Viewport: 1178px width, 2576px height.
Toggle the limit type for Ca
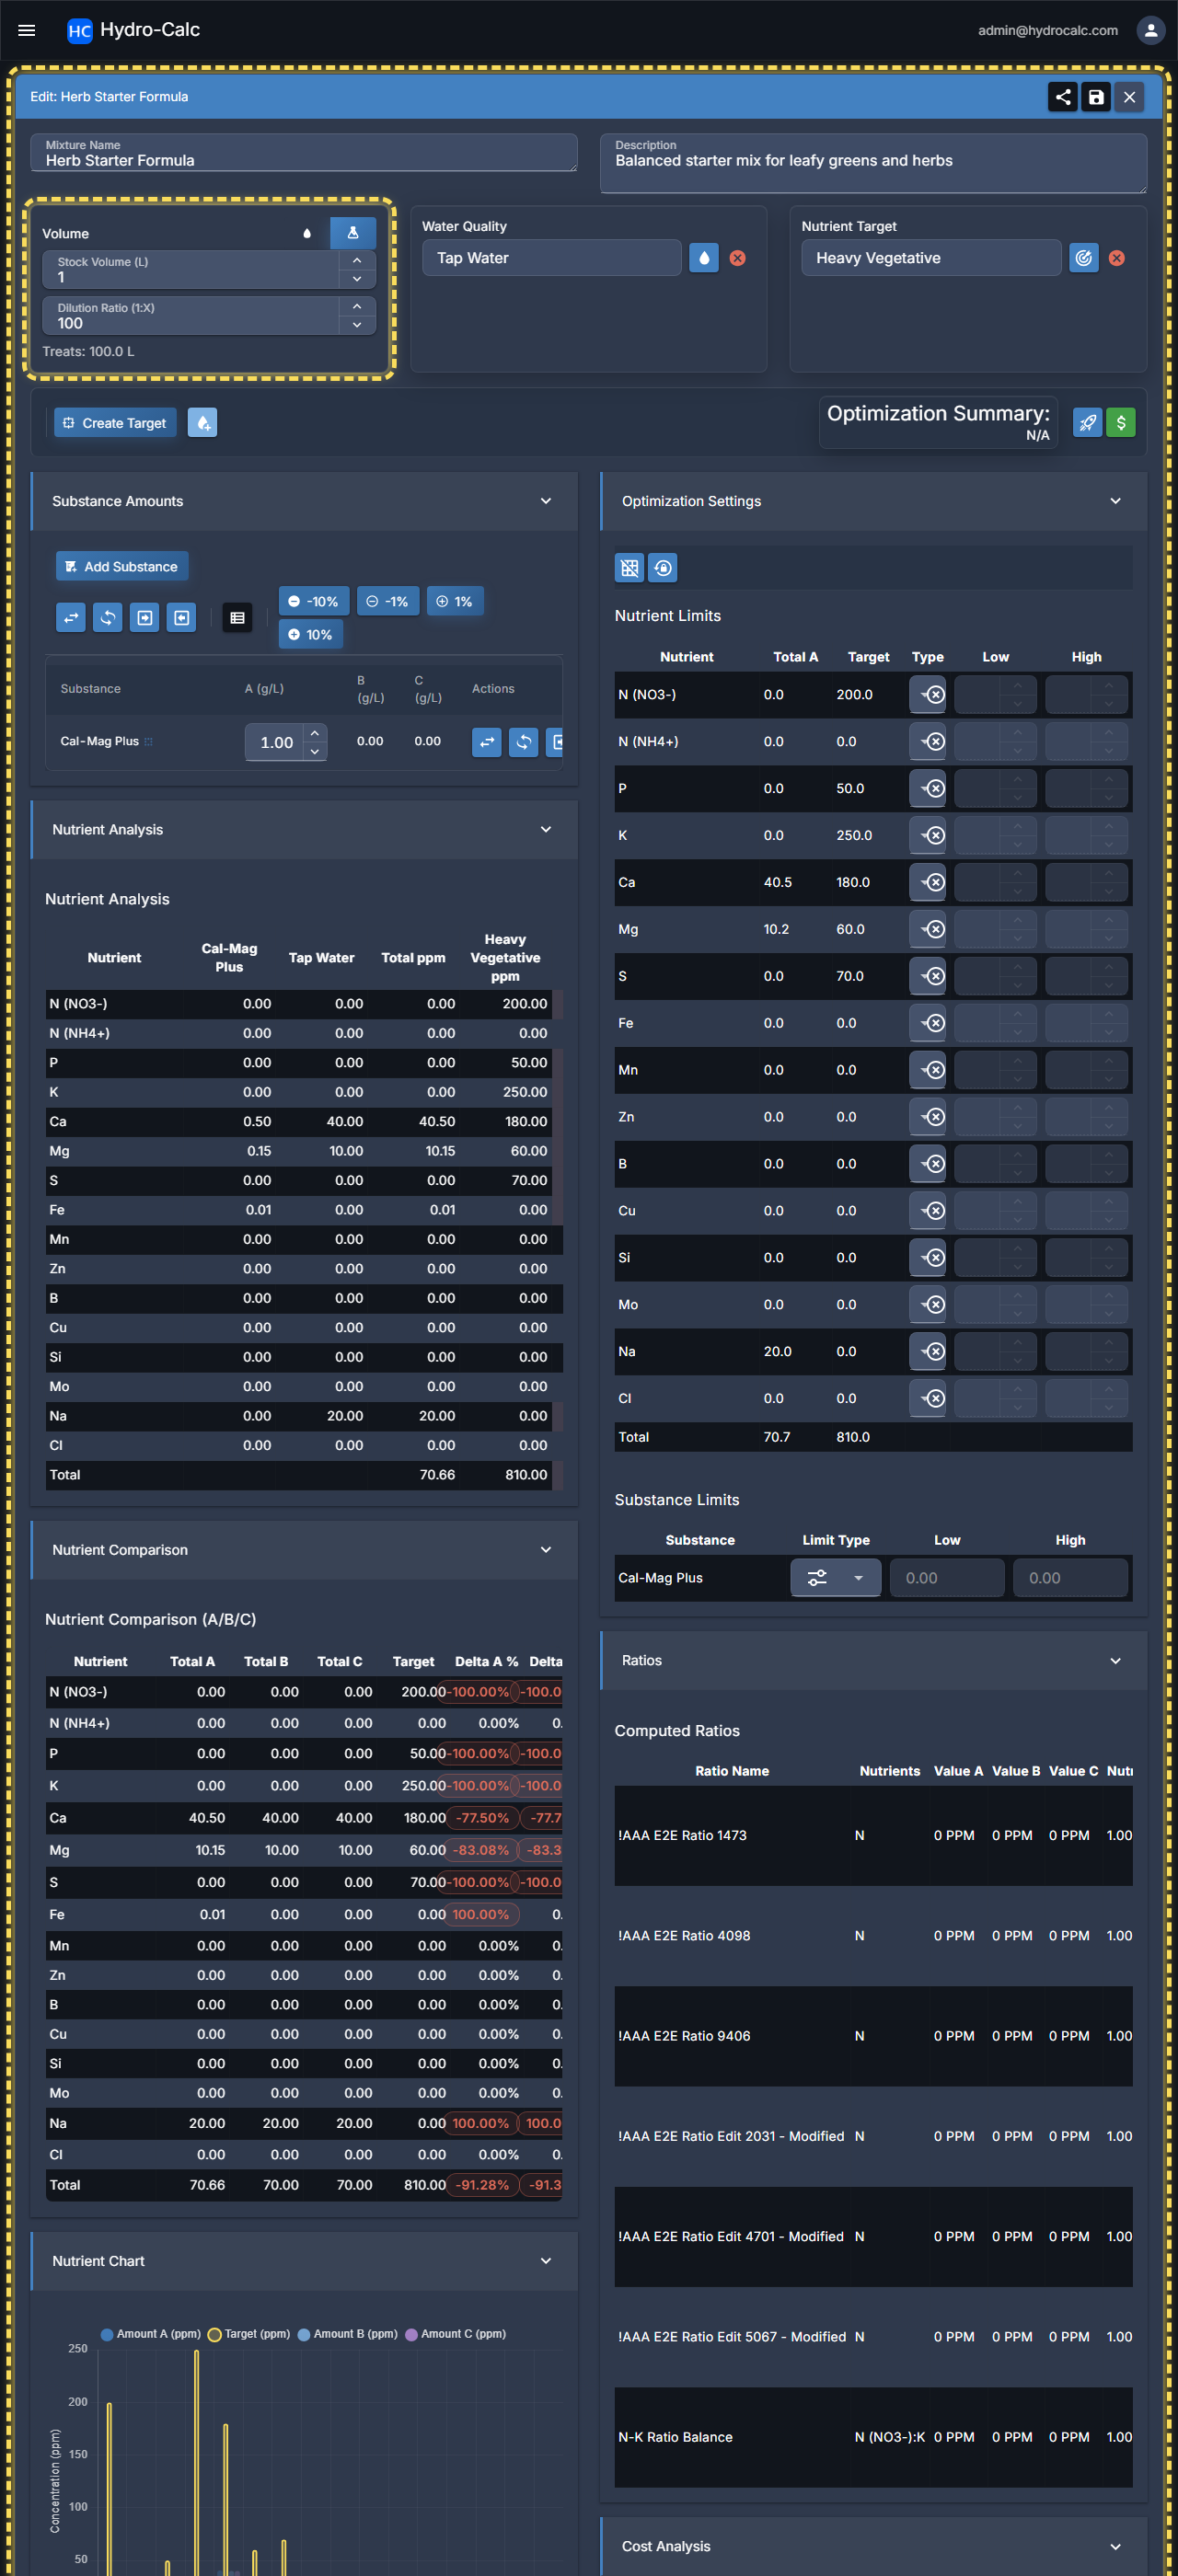click(x=928, y=883)
